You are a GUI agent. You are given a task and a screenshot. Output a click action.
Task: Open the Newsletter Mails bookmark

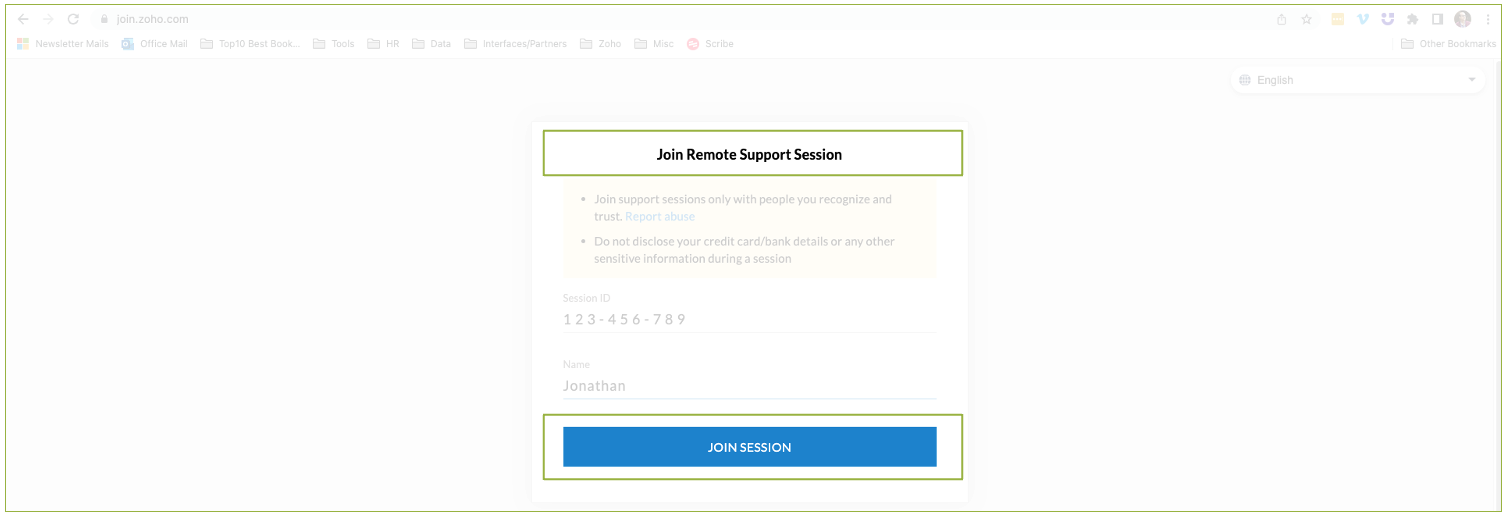63,44
